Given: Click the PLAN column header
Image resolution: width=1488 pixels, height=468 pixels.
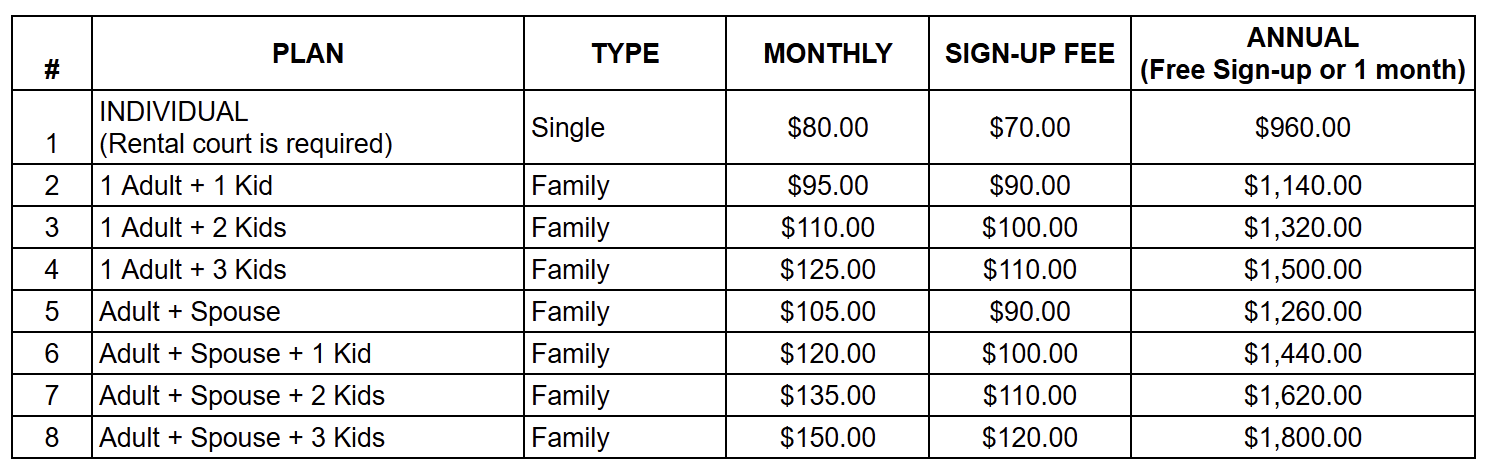Looking at the screenshot, I should pos(307,54).
